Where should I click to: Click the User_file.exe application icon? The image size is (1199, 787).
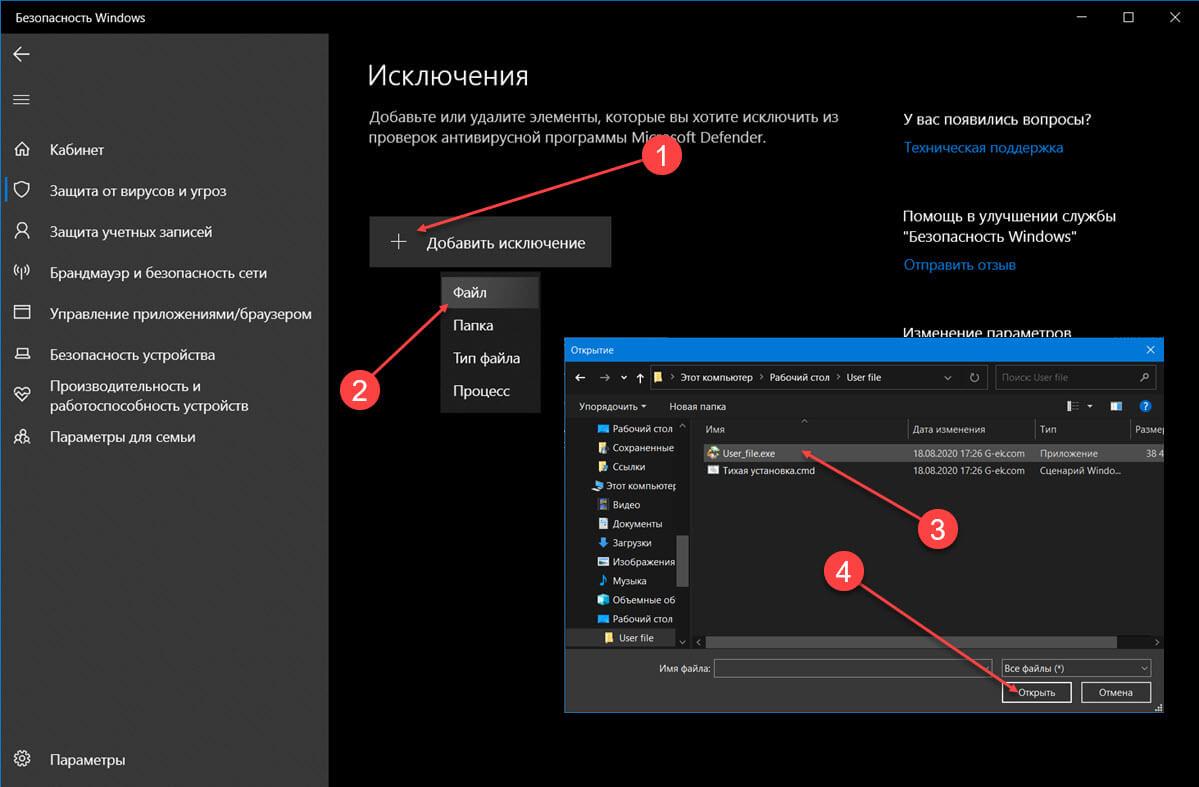tap(713, 453)
